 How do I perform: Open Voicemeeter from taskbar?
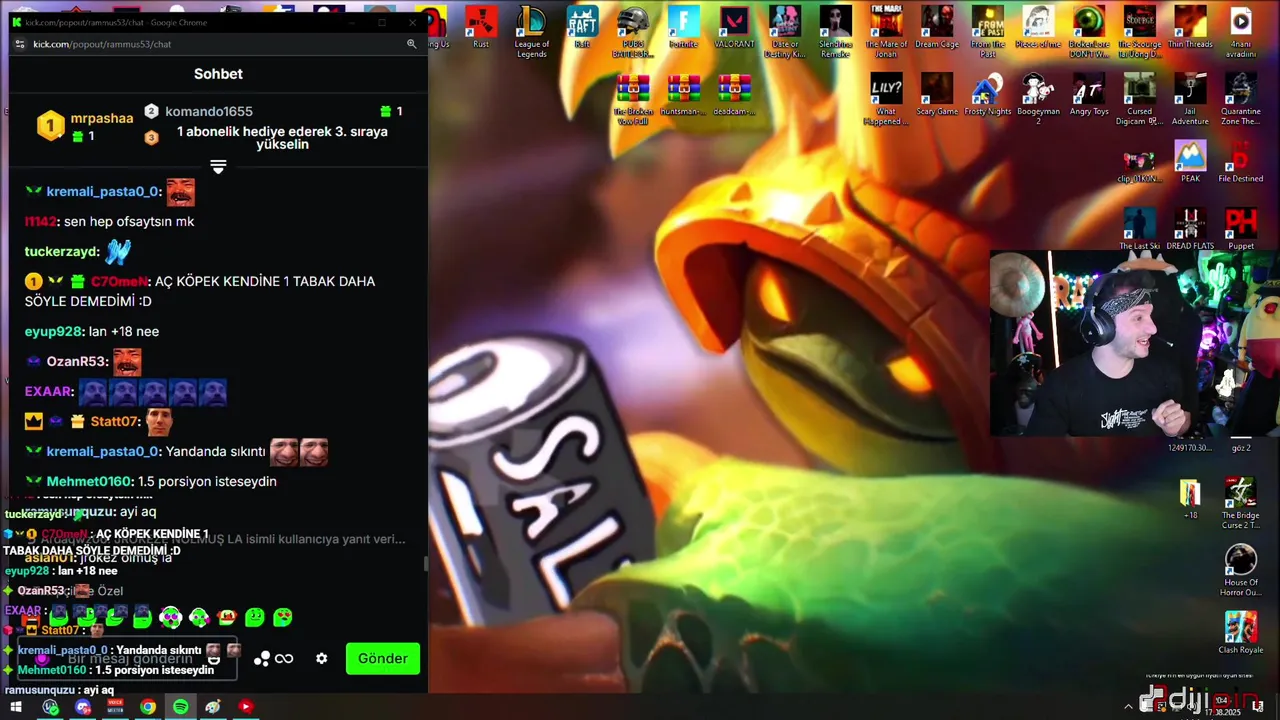(x=115, y=707)
